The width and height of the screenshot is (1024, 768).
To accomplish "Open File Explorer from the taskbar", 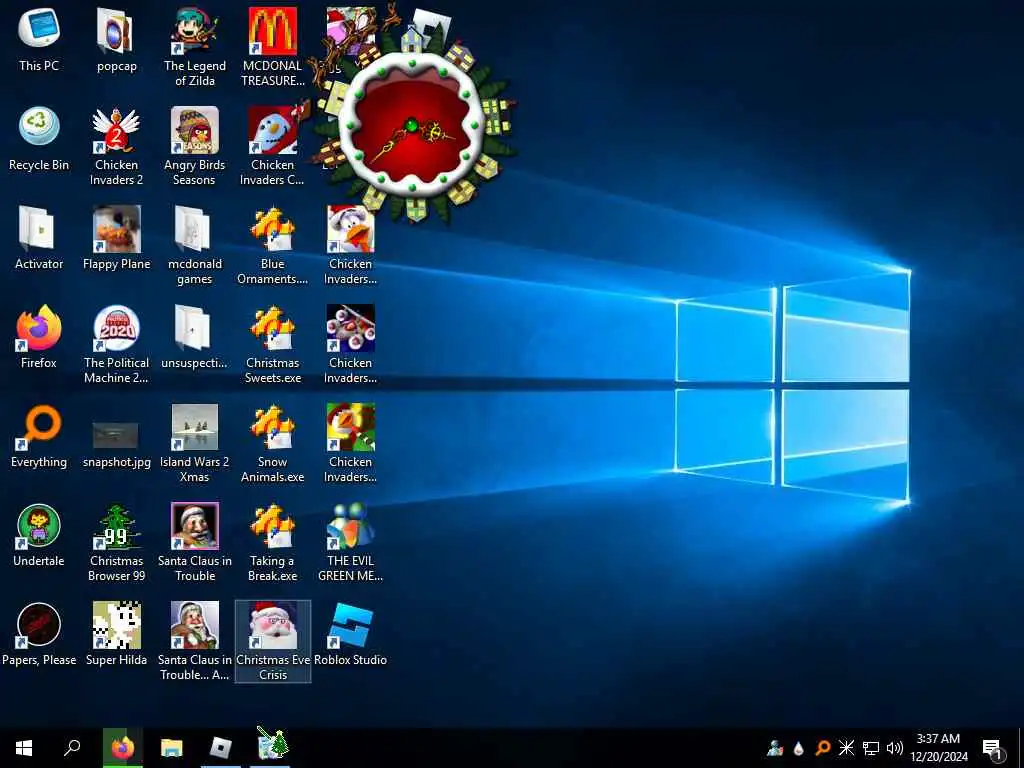I will (x=172, y=748).
